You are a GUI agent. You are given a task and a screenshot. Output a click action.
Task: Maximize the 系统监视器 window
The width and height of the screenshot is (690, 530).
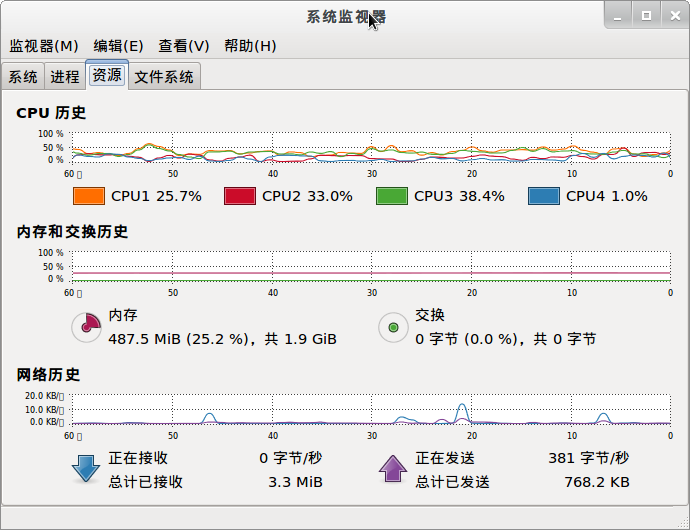click(x=646, y=16)
